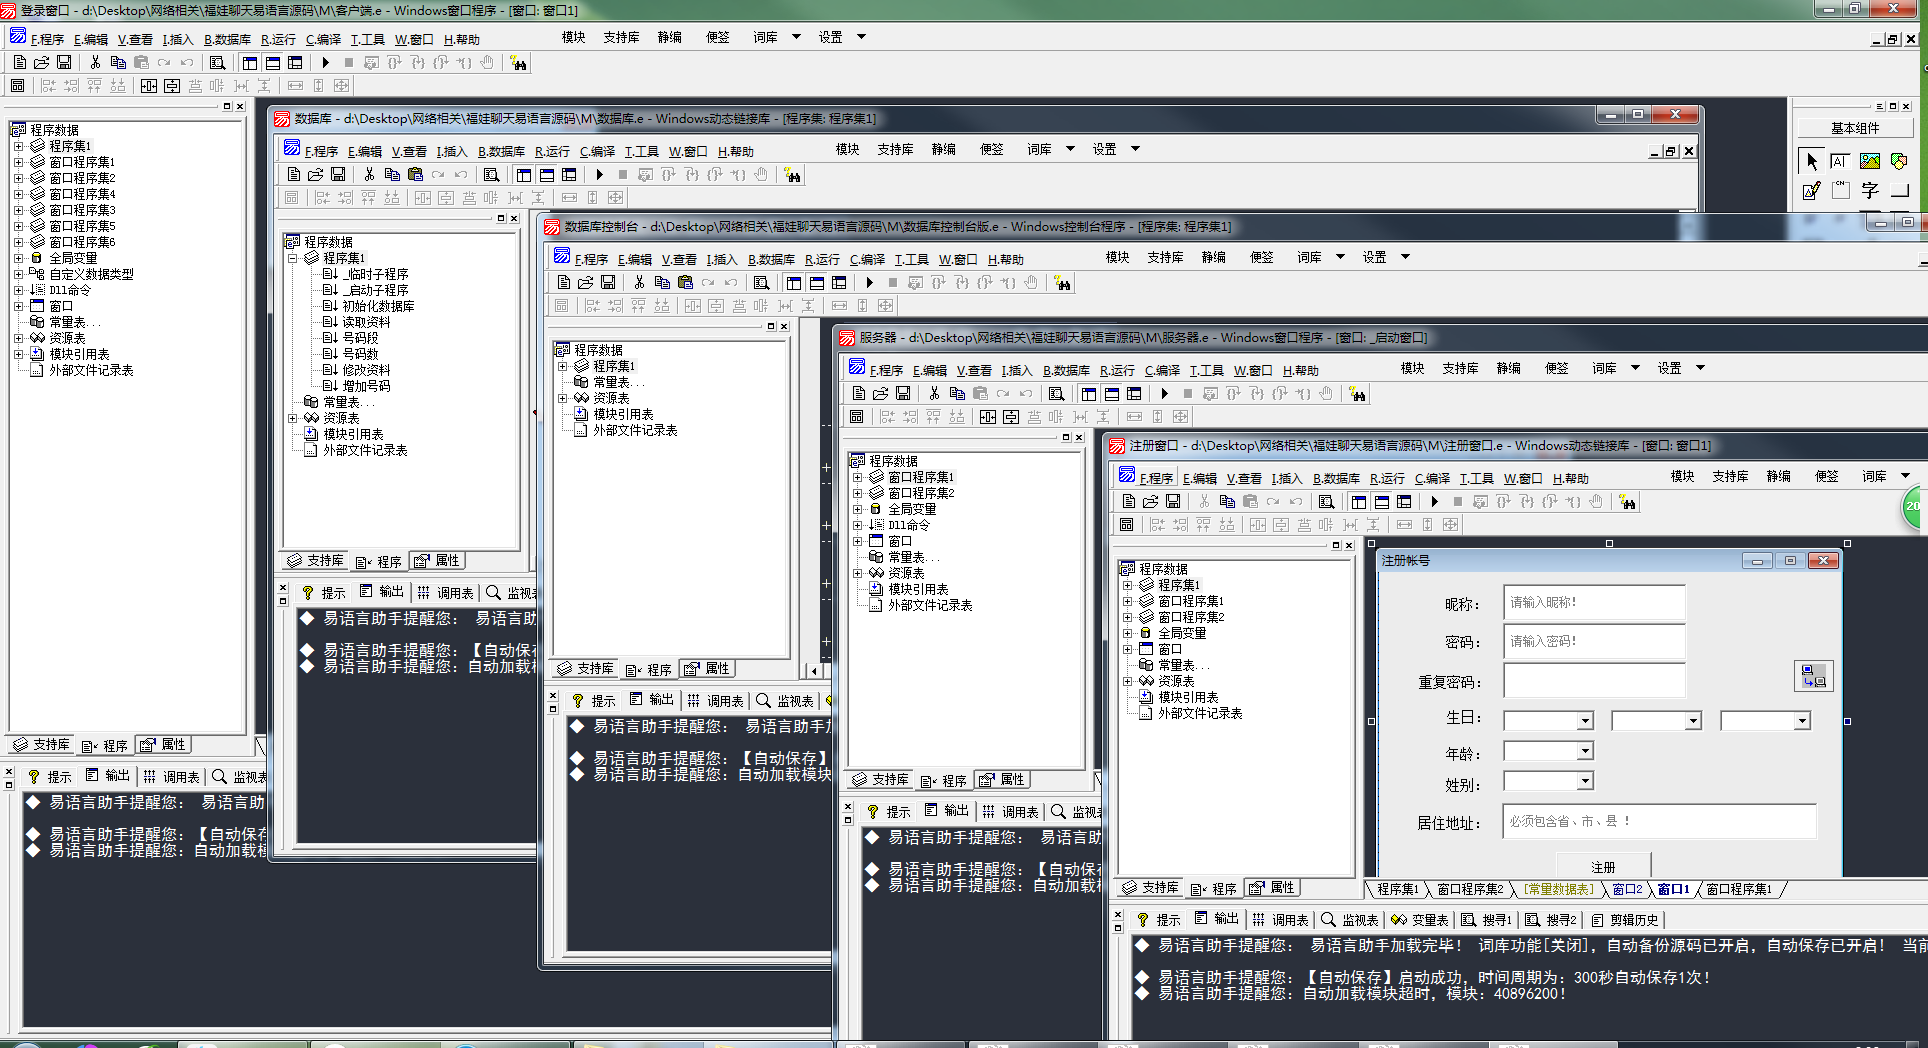Click binoculars help-search icon in 登录窗口 toolbar
Screen dimensions: 1928x1048
518,63
